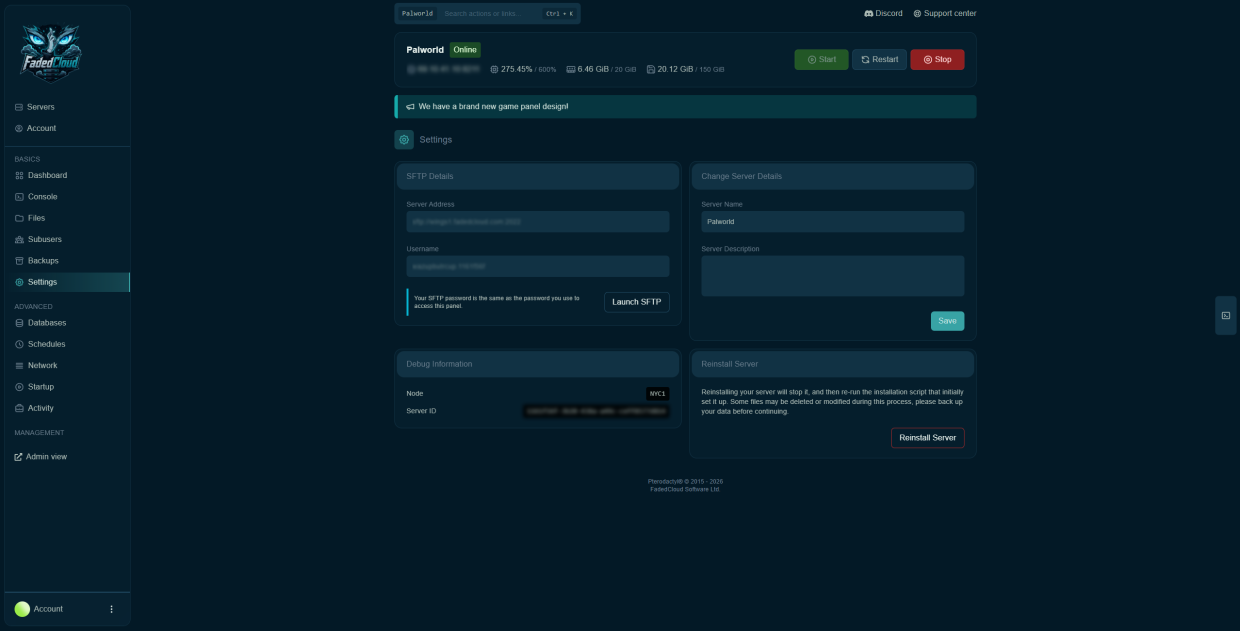The height and width of the screenshot is (631, 1240).
Task: Click the 20.12 GiB disk value
Action: point(676,70)
